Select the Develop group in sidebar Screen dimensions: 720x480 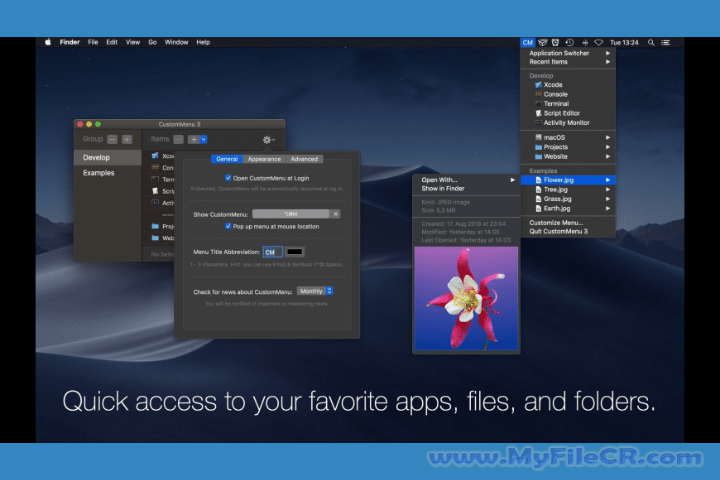pos(107,158)
